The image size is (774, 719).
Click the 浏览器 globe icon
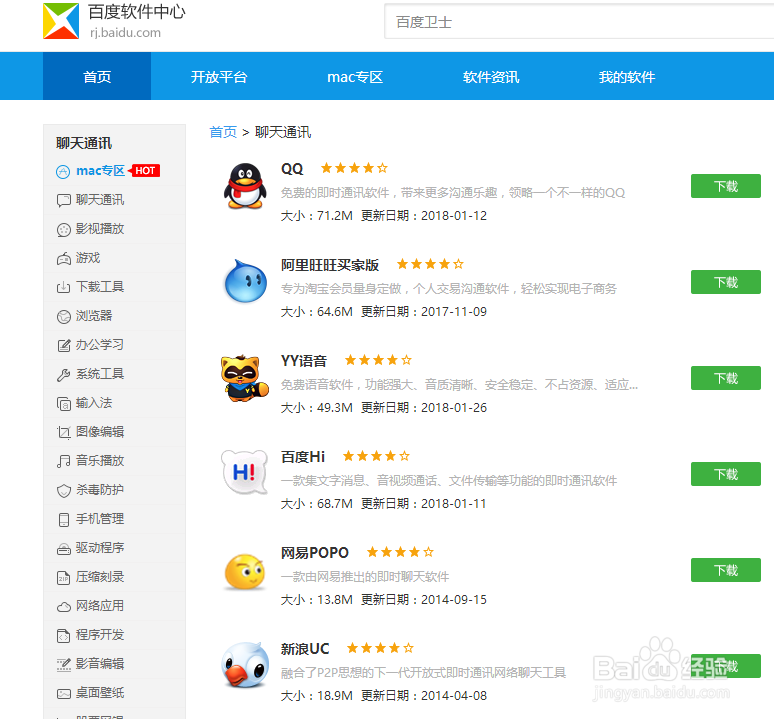(64, 316)
